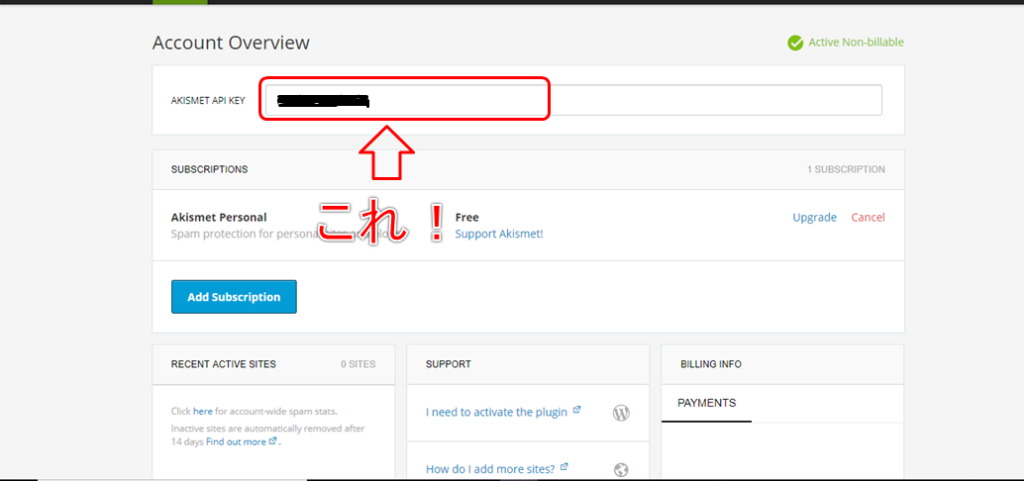The height and width of the screenshot is (481, 1024).
Task: Open the Upgrade link for Akismet Personal
Action: pos(814,217)
